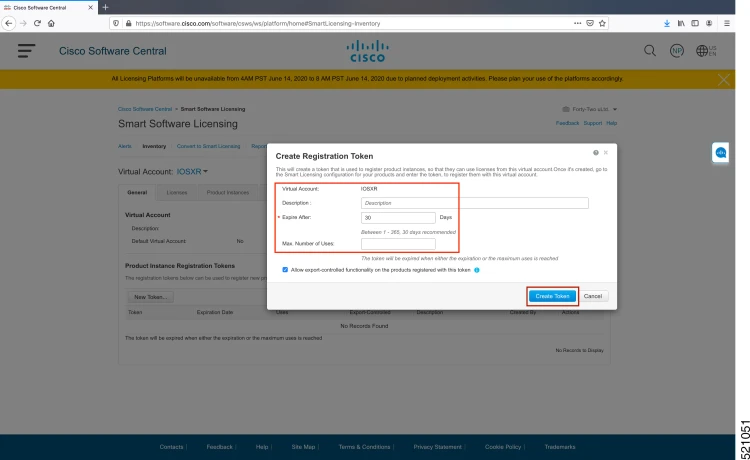The image size is (750, 460).
Task: Open the browser page actions ellipsis menu
Action: (577, 23)
